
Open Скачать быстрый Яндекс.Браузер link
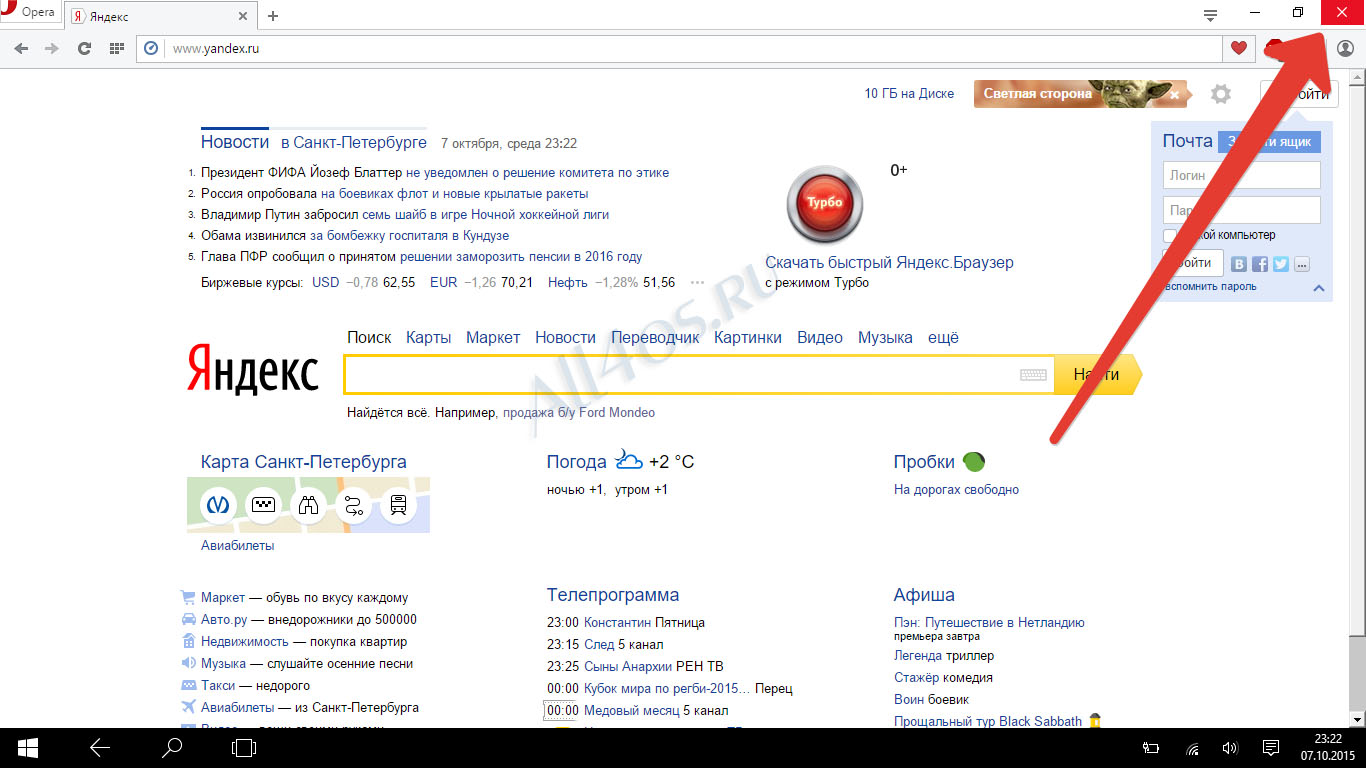(889, 262)
